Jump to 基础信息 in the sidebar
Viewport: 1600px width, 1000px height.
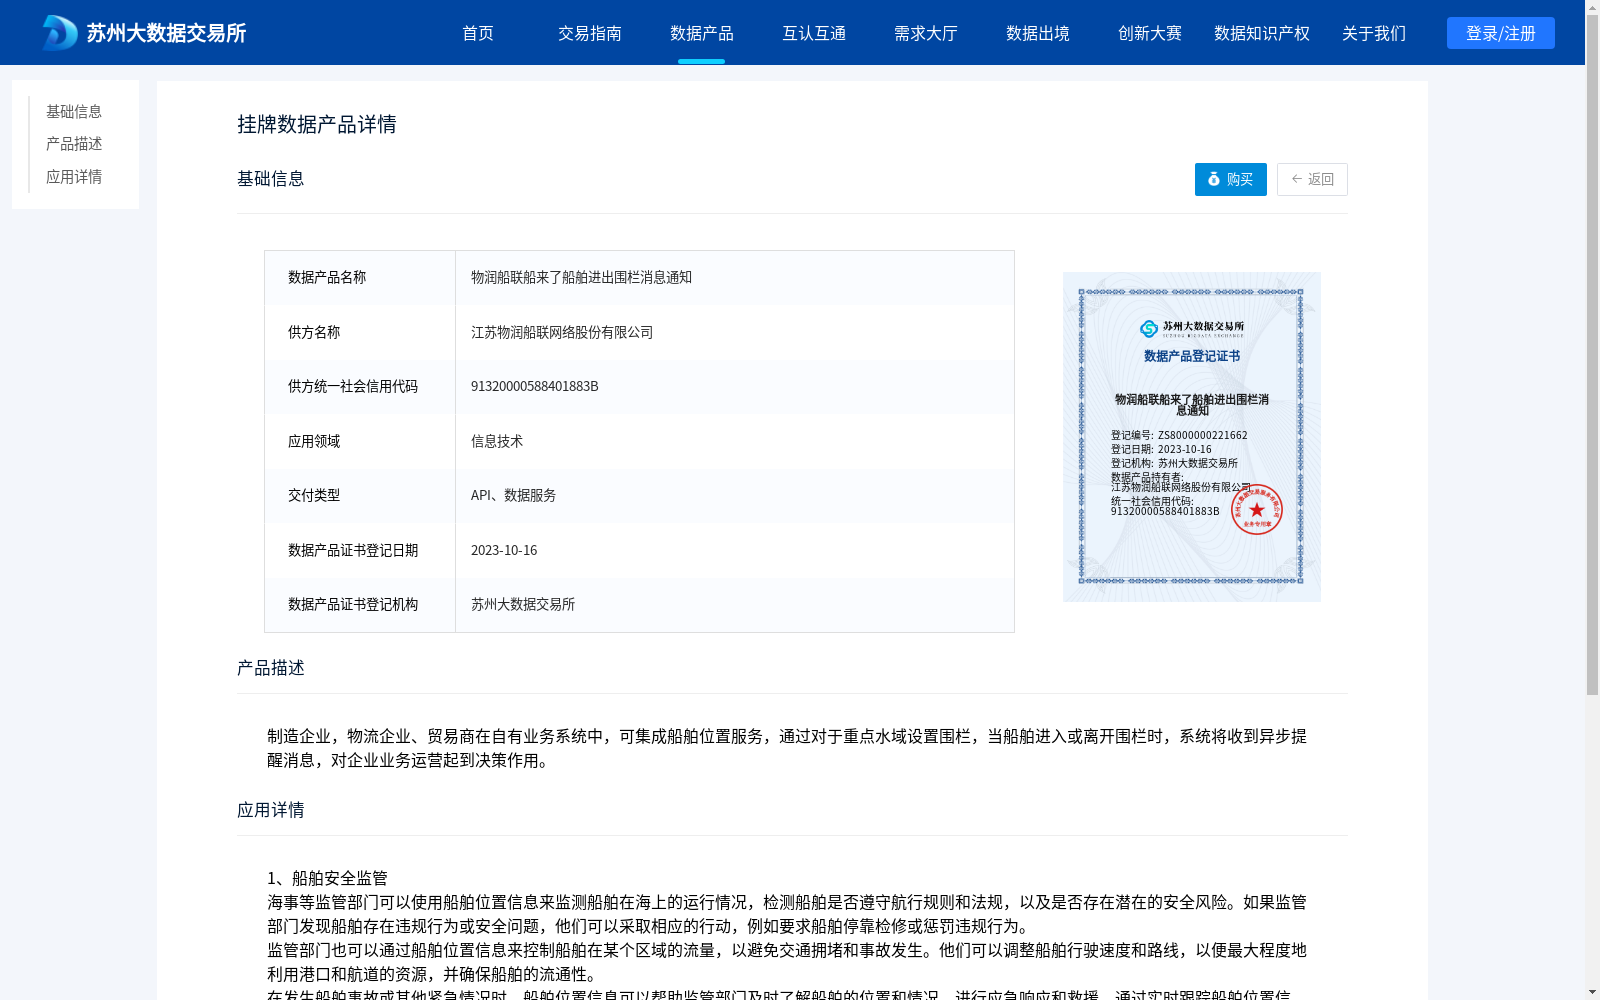pyautogui.click(x=74, y=111)
